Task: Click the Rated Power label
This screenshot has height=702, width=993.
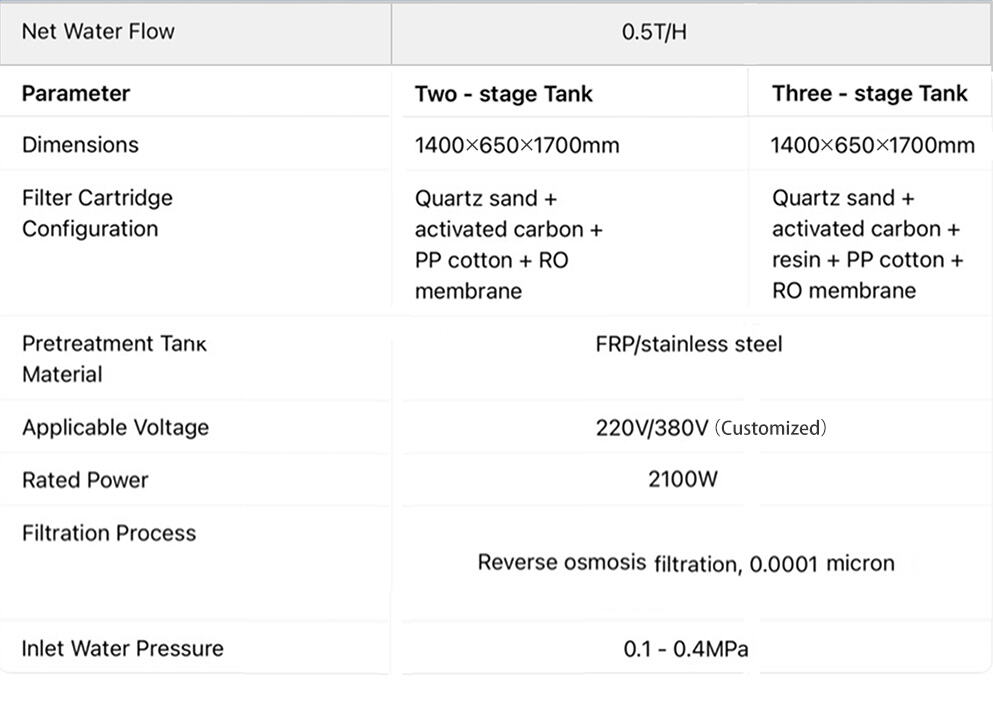Action: [85, 480]
